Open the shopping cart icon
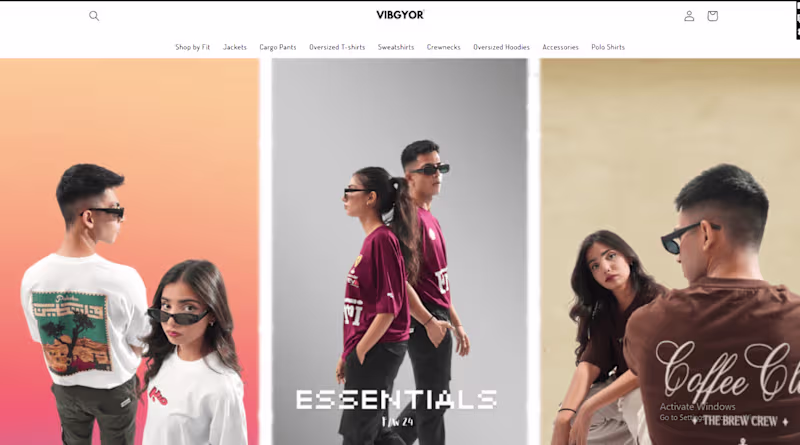The width and height of the screenshot is (800, 445). [712, 16]
